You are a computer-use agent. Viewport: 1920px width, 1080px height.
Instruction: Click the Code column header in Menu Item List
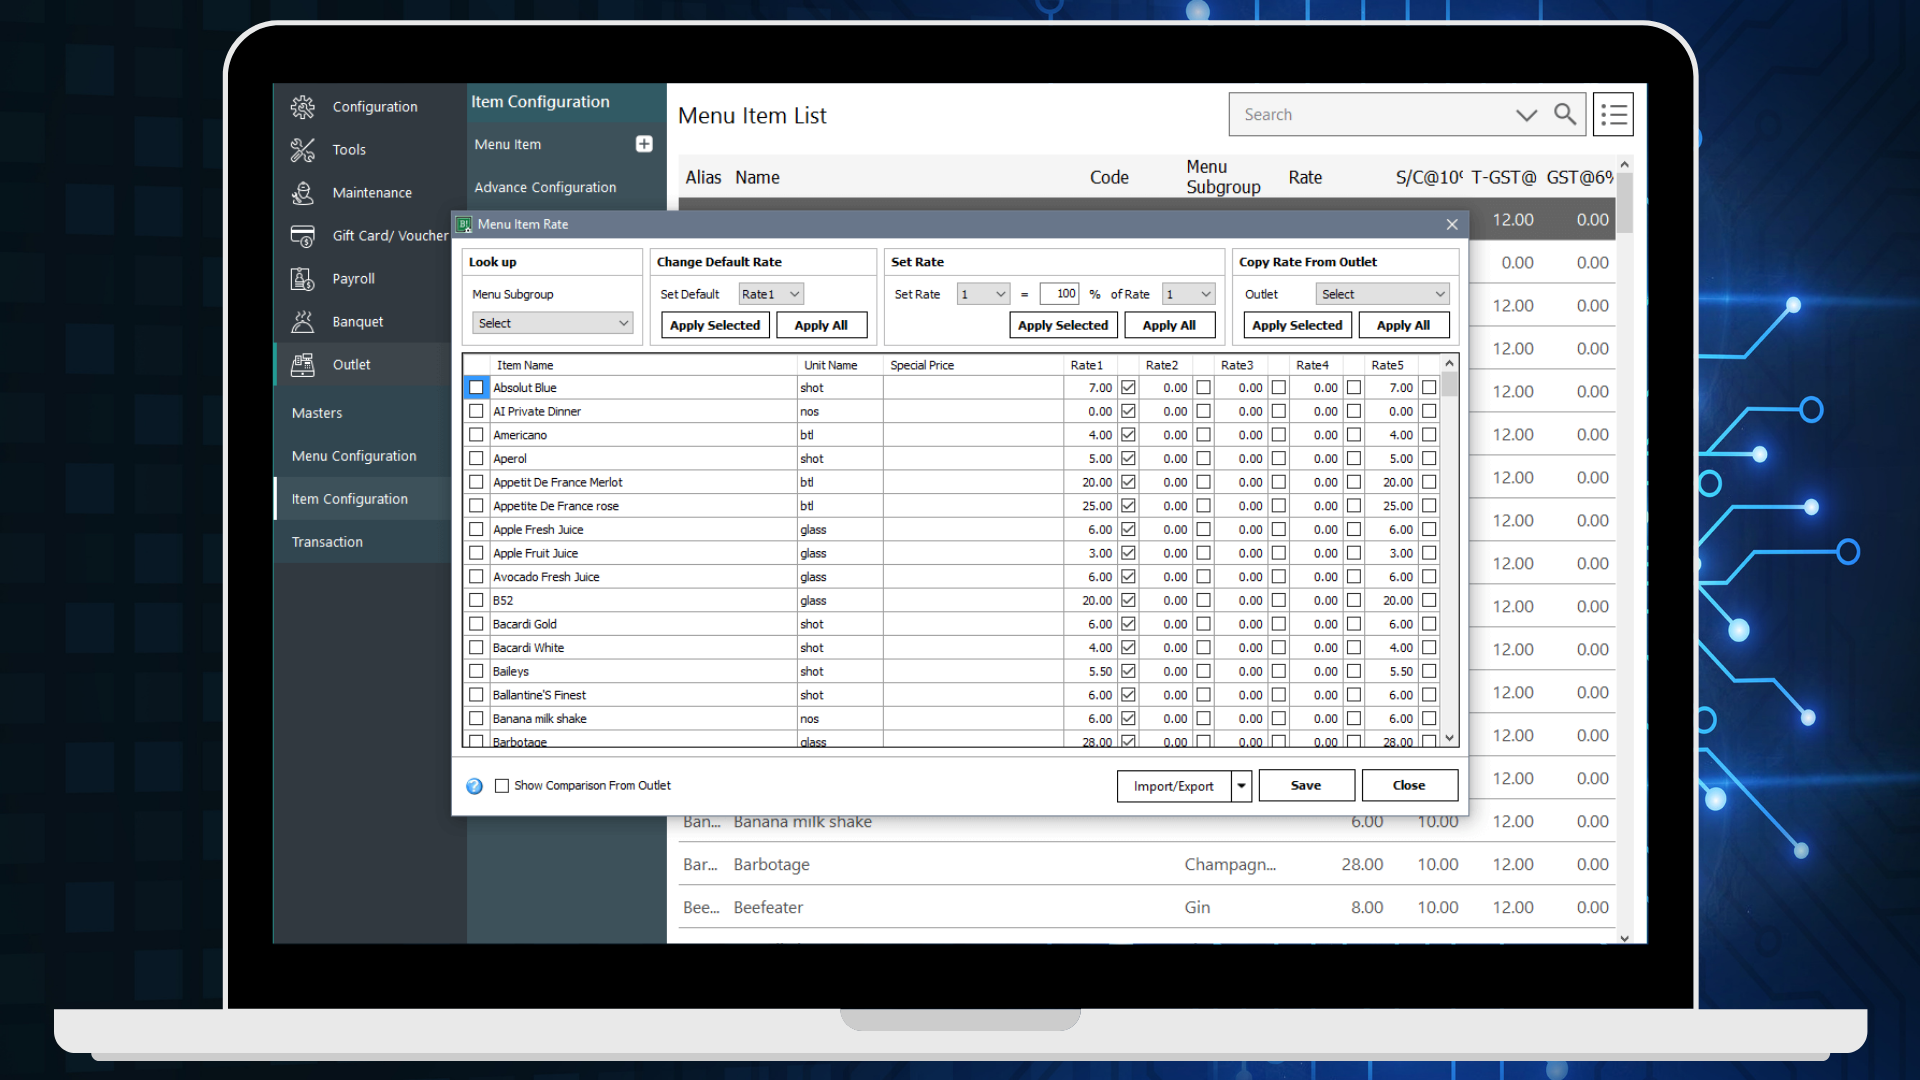pyautogui.click(x=1109, y=177)
